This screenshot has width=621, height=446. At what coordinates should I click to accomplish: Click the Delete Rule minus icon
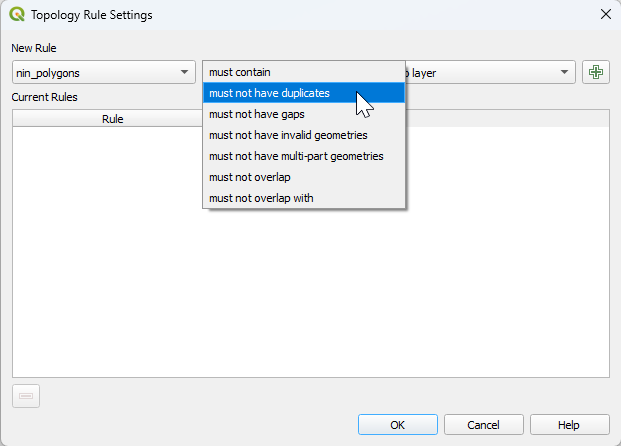[26, 396]
